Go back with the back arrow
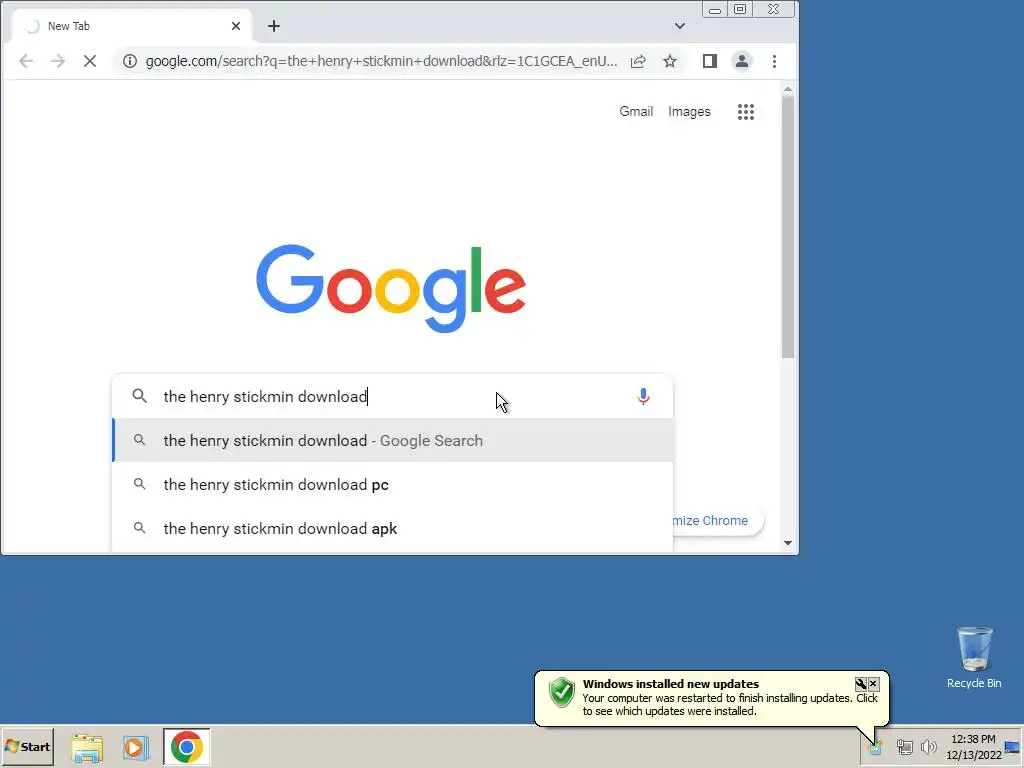Viewport: 1024px width, 768px height. tap(26, 61)
